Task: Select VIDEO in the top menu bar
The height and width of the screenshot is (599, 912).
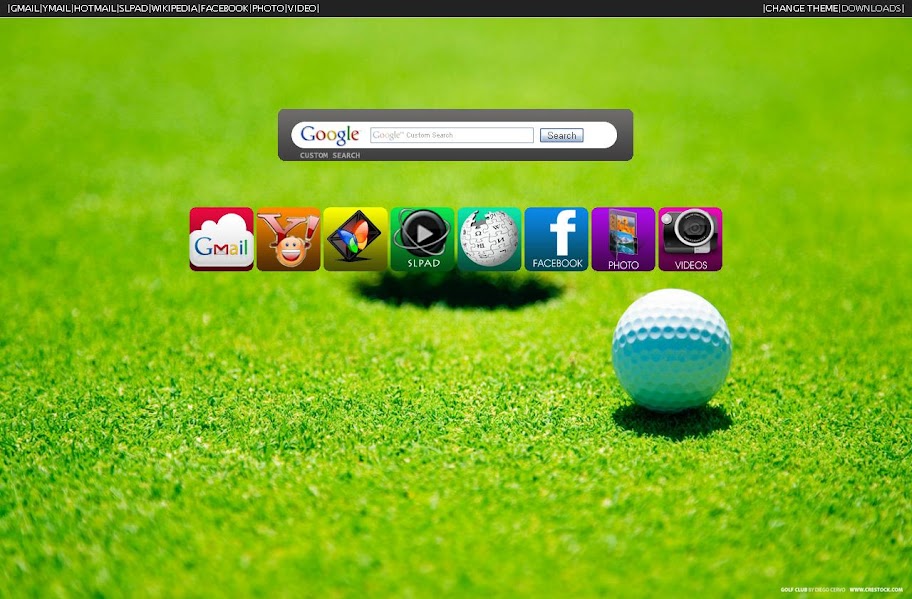Action: pyautogui.click(x=302, y=8)
